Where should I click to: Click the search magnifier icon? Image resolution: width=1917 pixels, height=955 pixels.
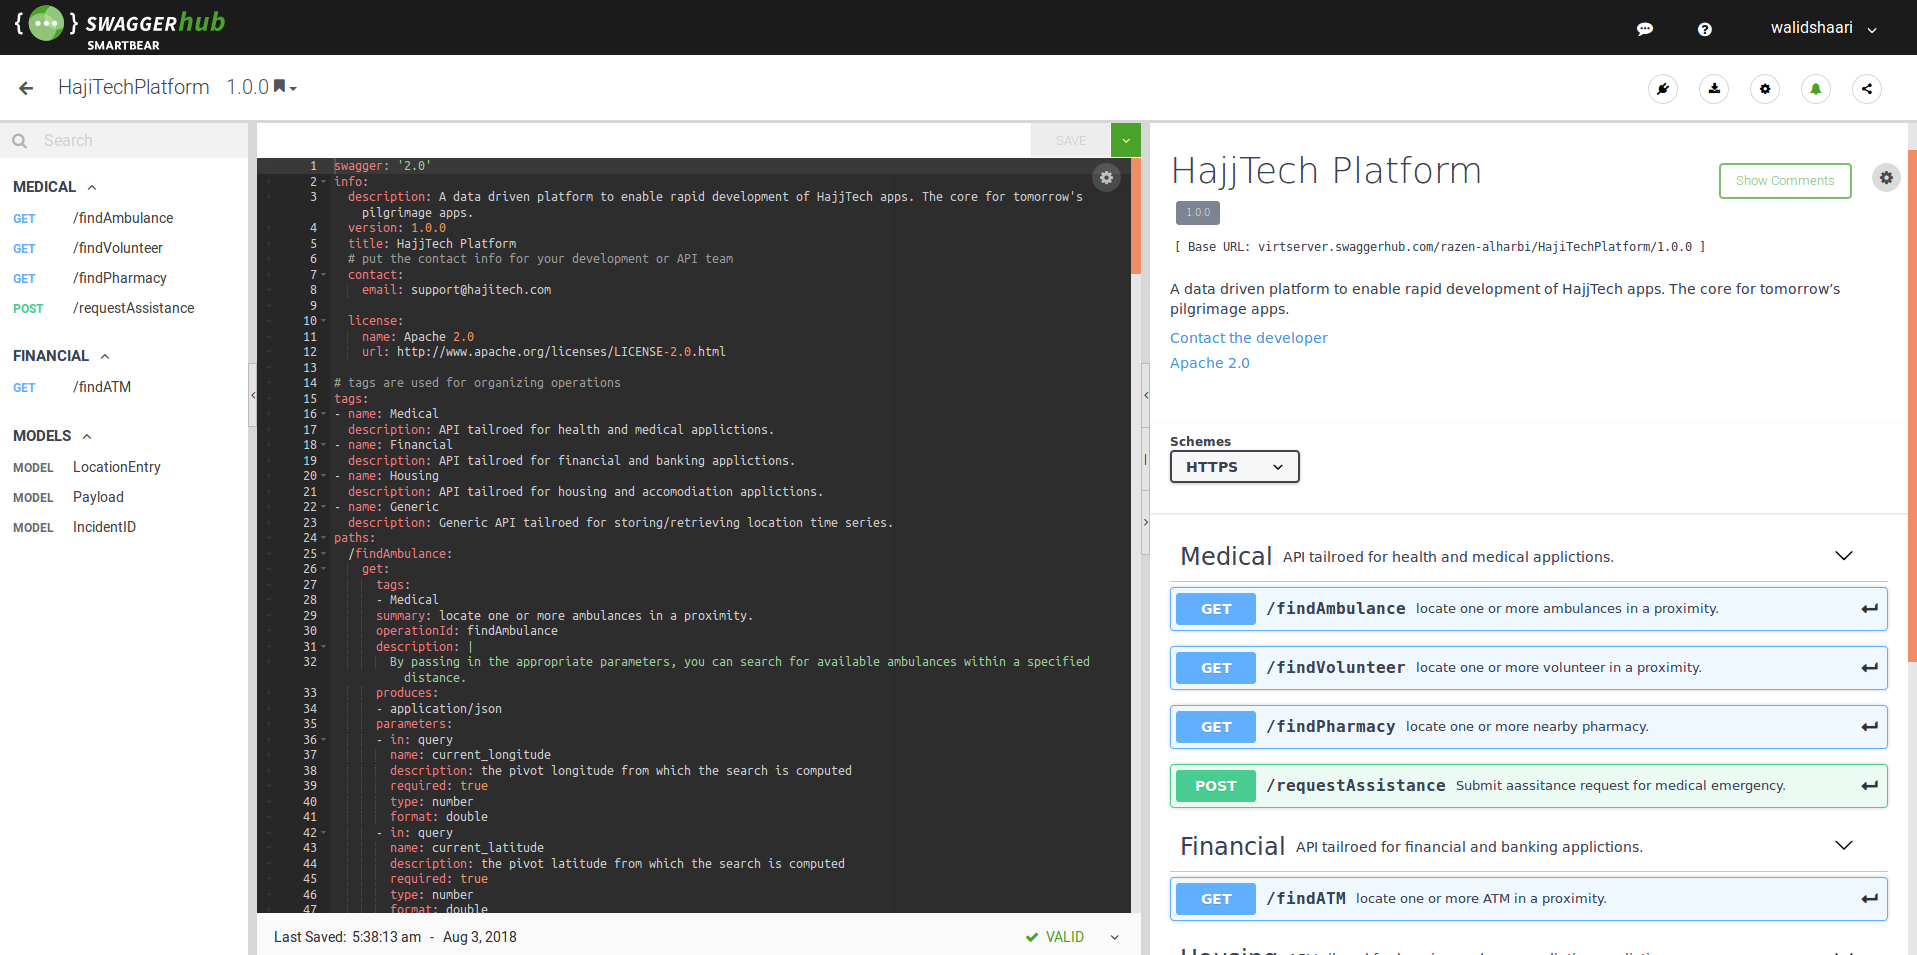click(x=20, y=141)
